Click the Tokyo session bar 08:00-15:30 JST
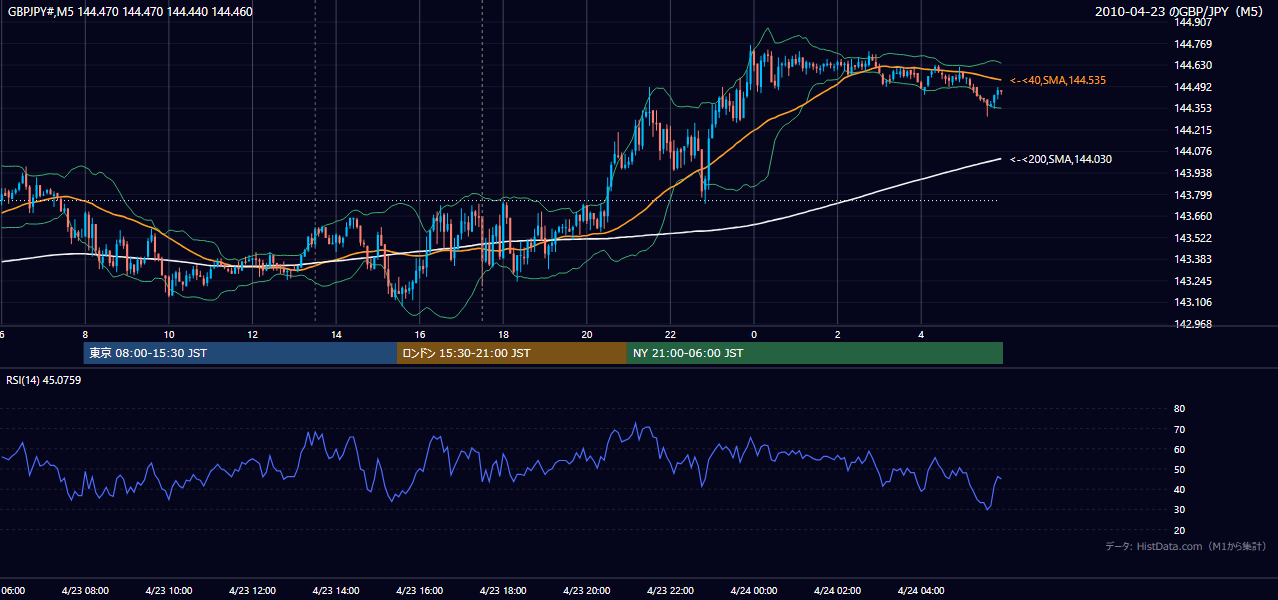This screenshot has width=1278, height=600. pyautogui.click(x=240, y=353)
